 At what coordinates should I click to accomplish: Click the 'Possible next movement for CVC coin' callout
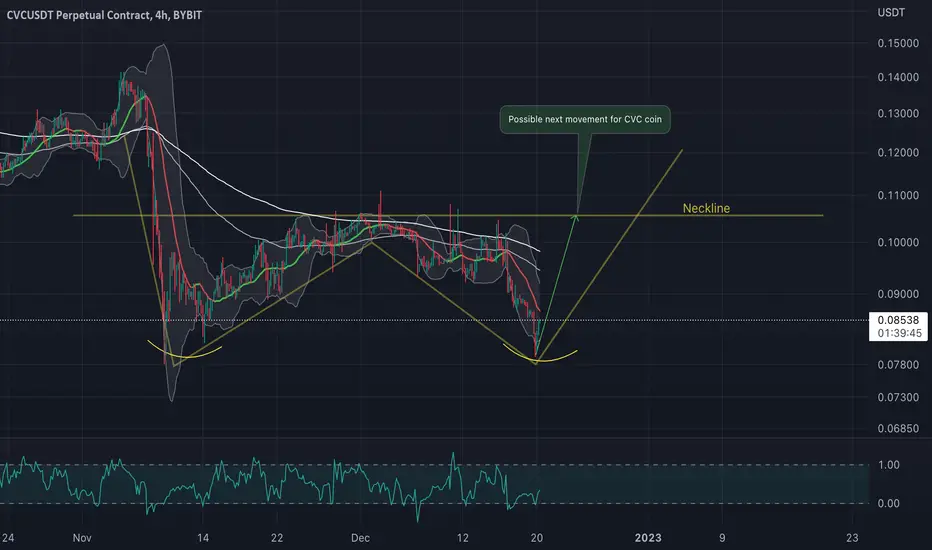click(x=585, y=120)
